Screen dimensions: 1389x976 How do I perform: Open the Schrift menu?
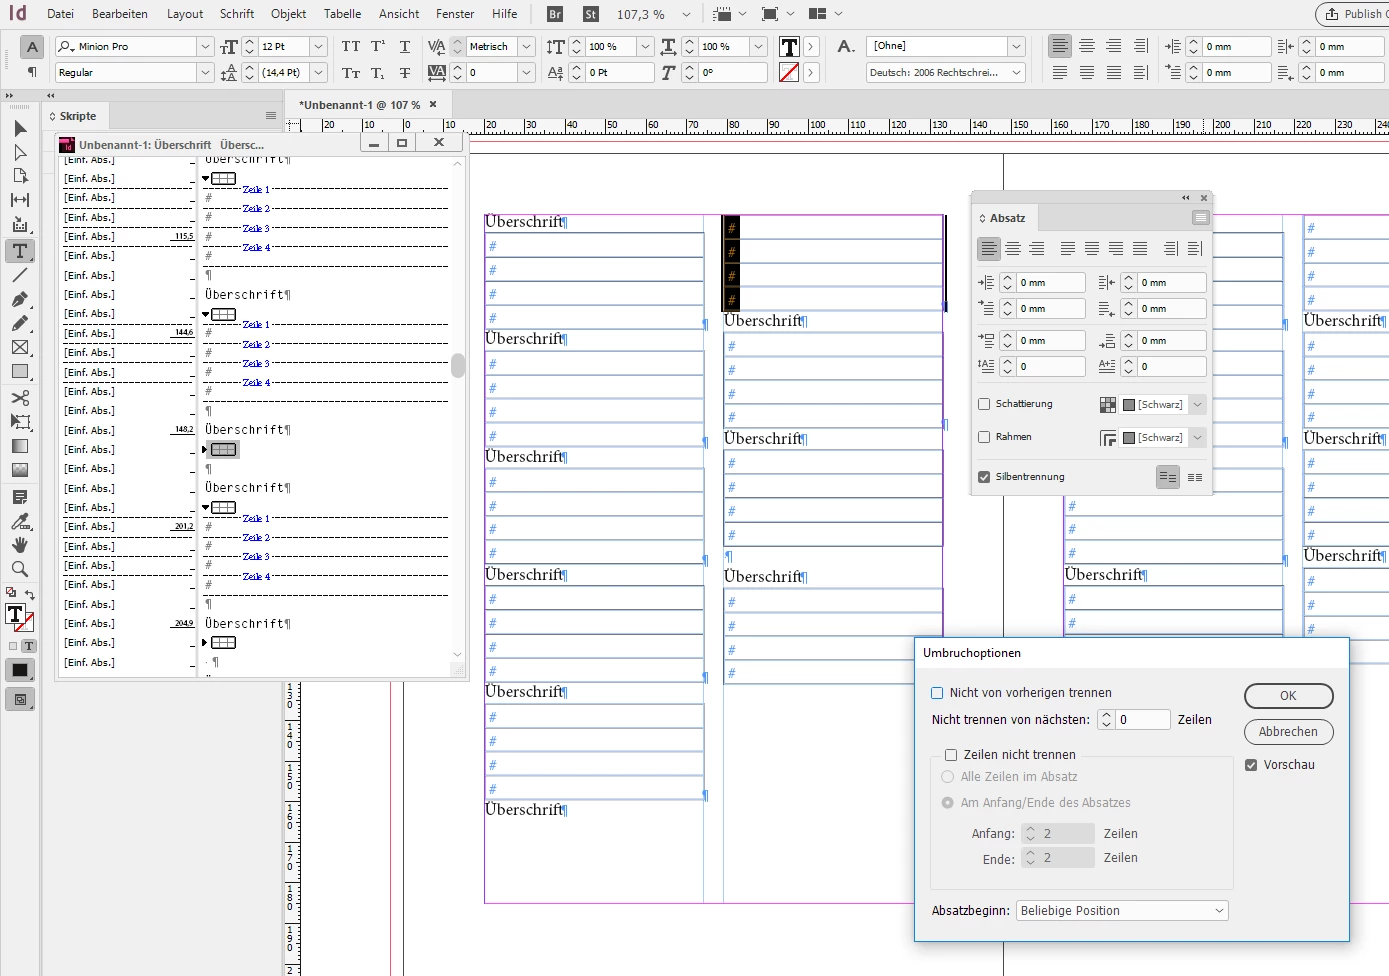tap(237, 14)
